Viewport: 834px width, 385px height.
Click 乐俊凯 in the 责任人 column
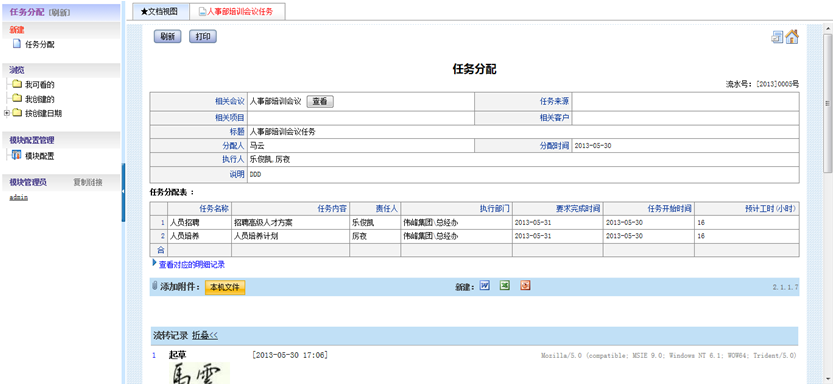[363, 223]
